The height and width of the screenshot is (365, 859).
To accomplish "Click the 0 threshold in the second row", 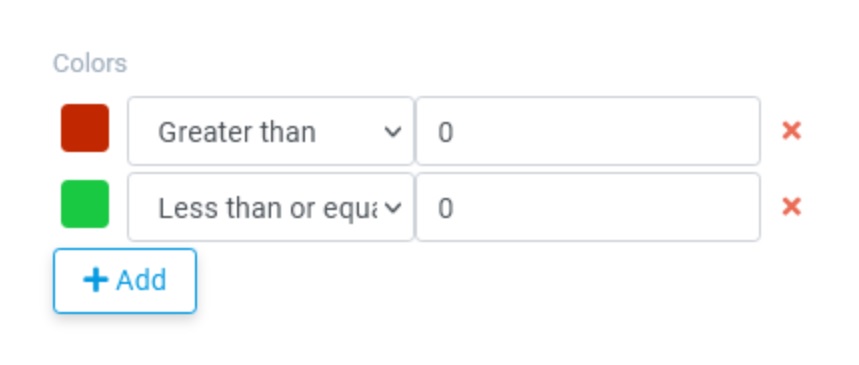I will click(445, 209).
